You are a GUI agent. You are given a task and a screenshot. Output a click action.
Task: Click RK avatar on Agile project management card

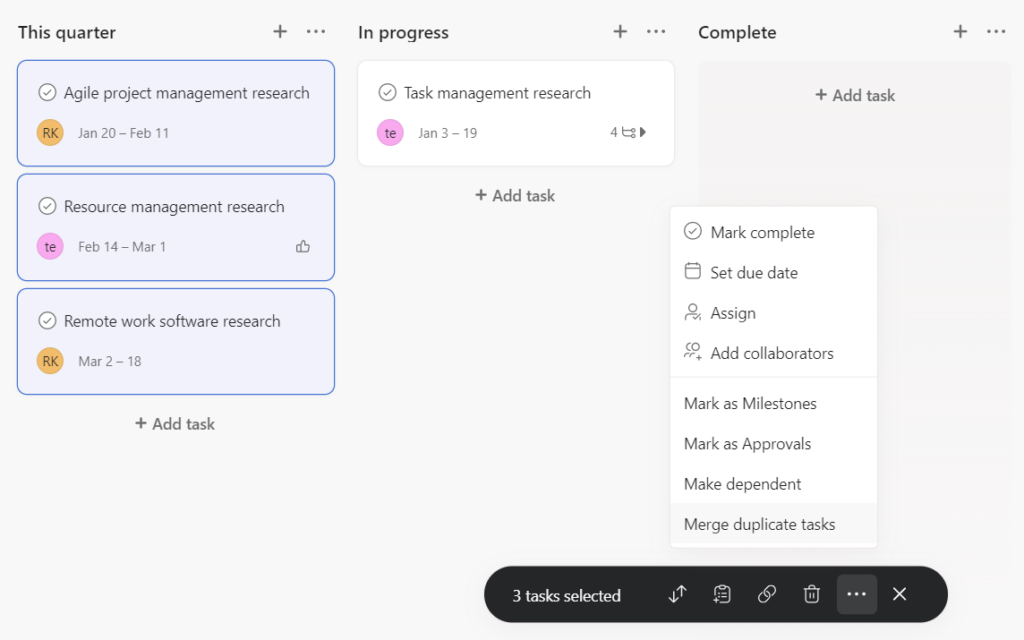tap(50, 132)
